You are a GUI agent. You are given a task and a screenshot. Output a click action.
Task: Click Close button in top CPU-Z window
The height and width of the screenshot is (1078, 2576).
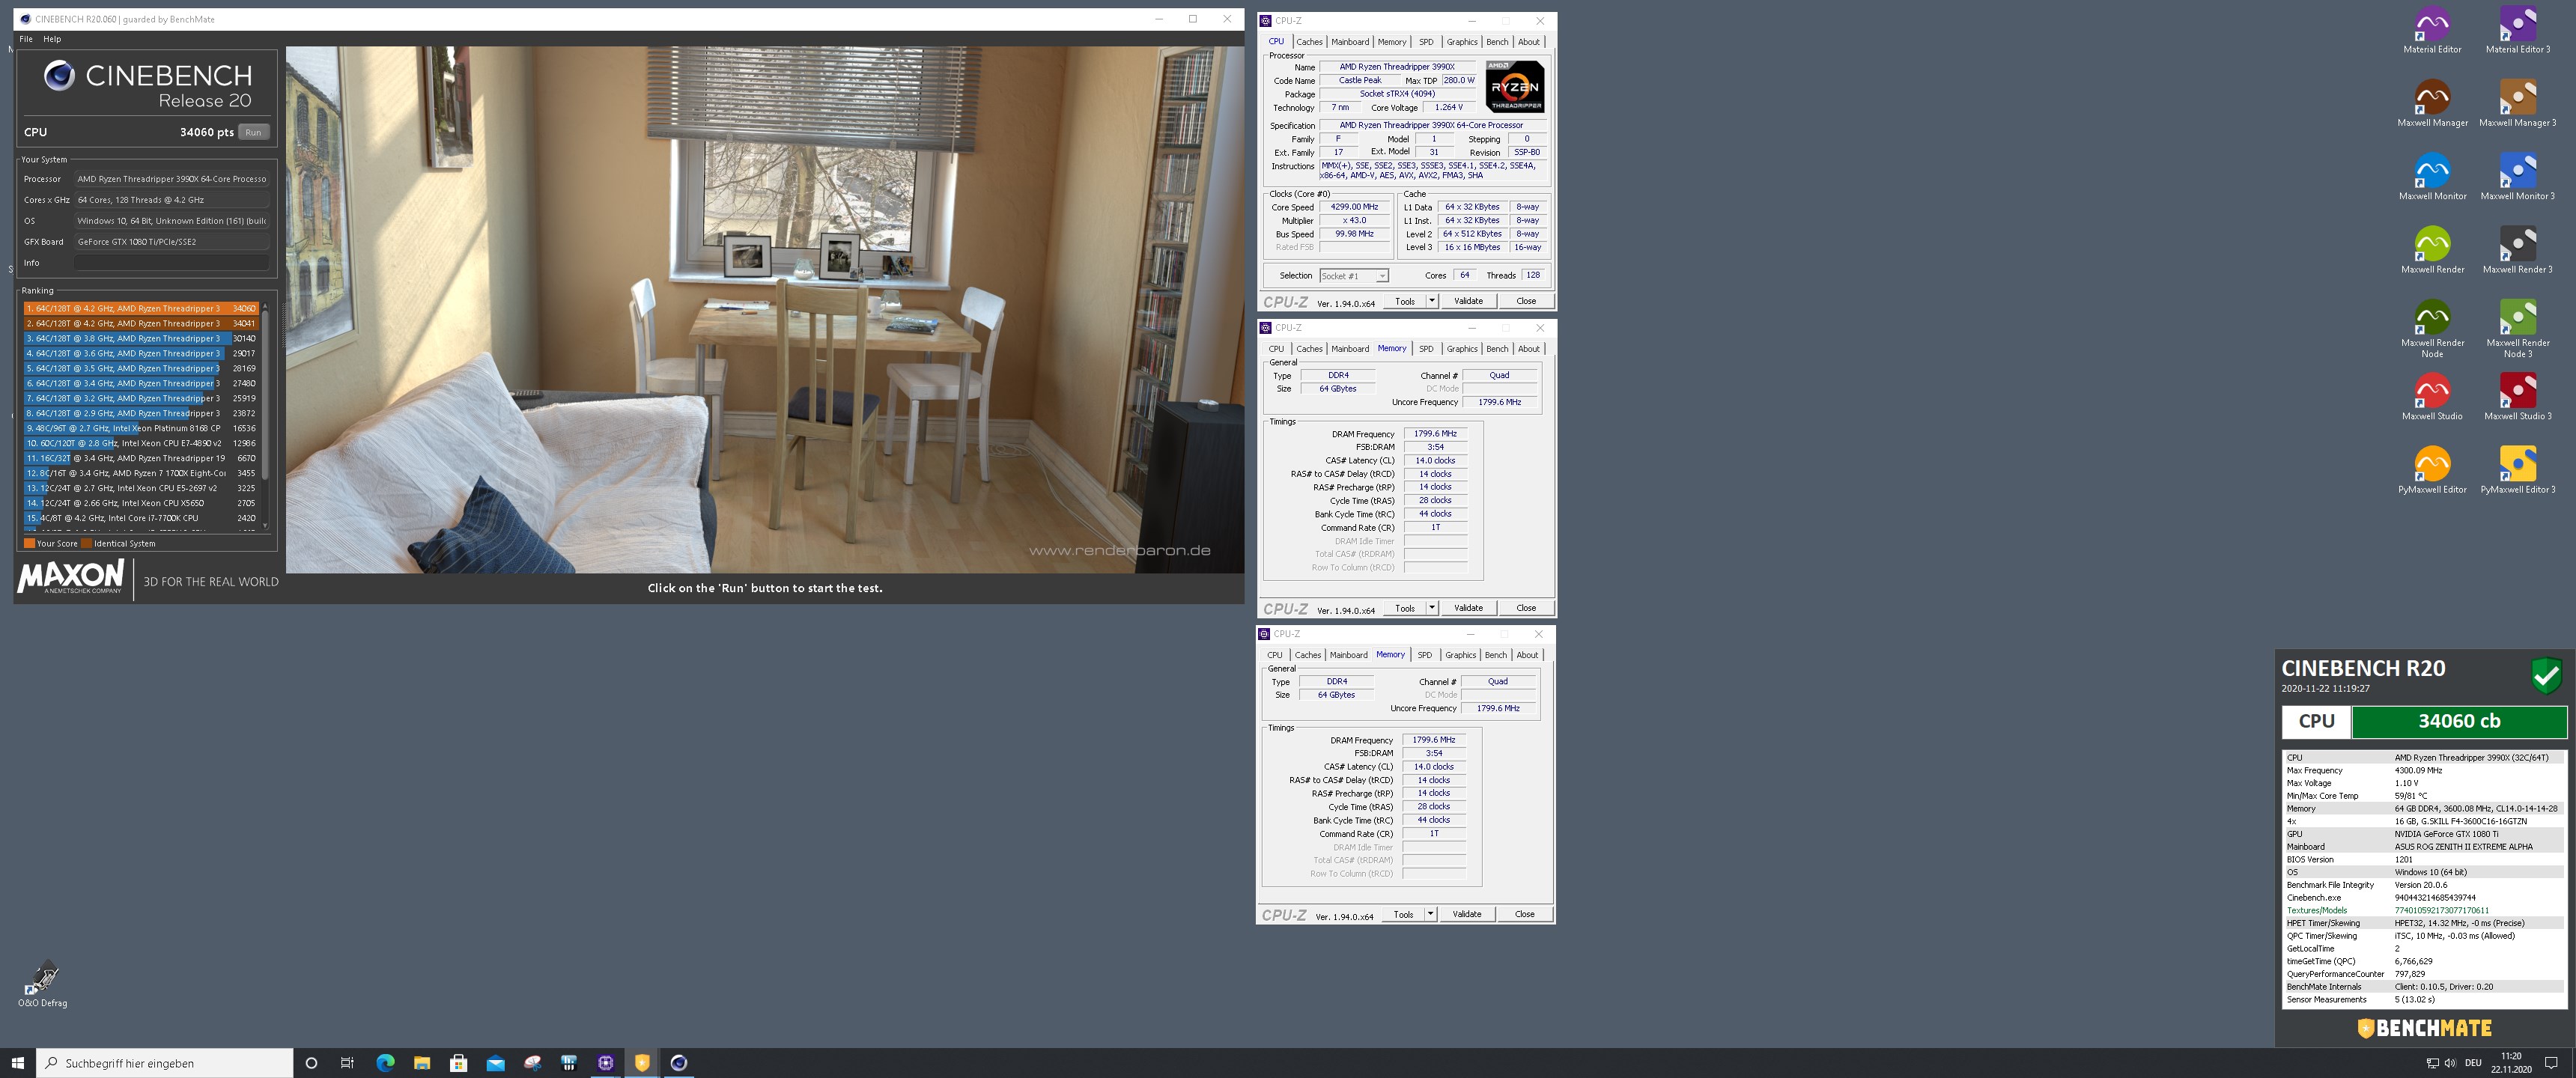click(1526, 301)
